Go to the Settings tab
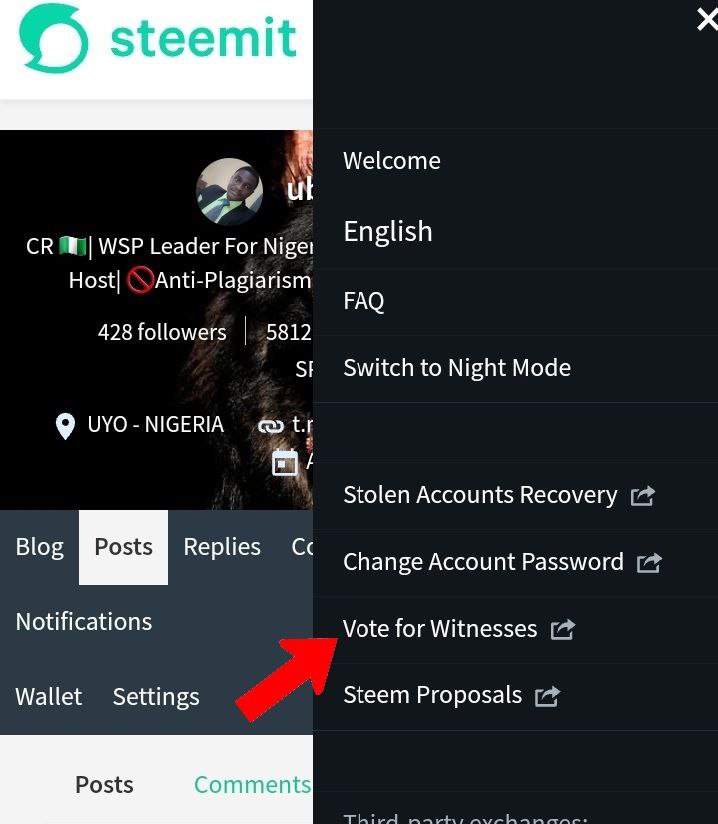718x824 pixels. coord(156,697)
